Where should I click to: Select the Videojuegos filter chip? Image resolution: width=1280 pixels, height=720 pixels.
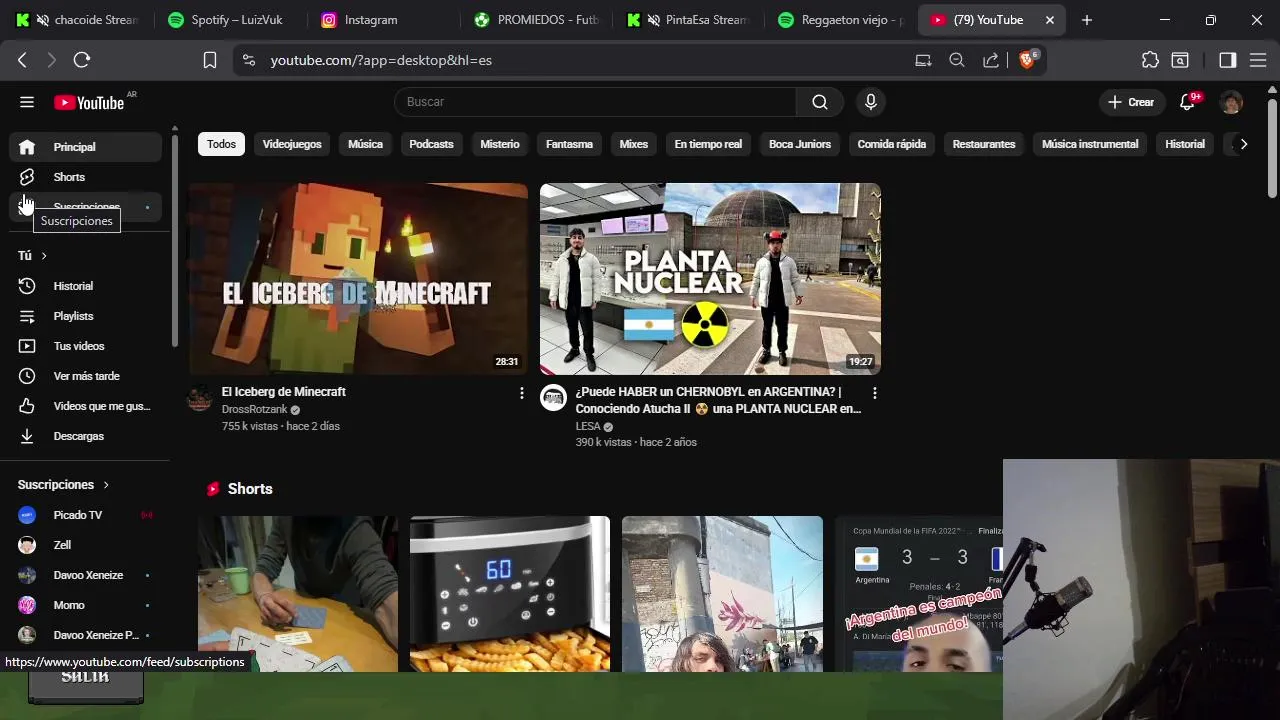[x=292, y=144]
